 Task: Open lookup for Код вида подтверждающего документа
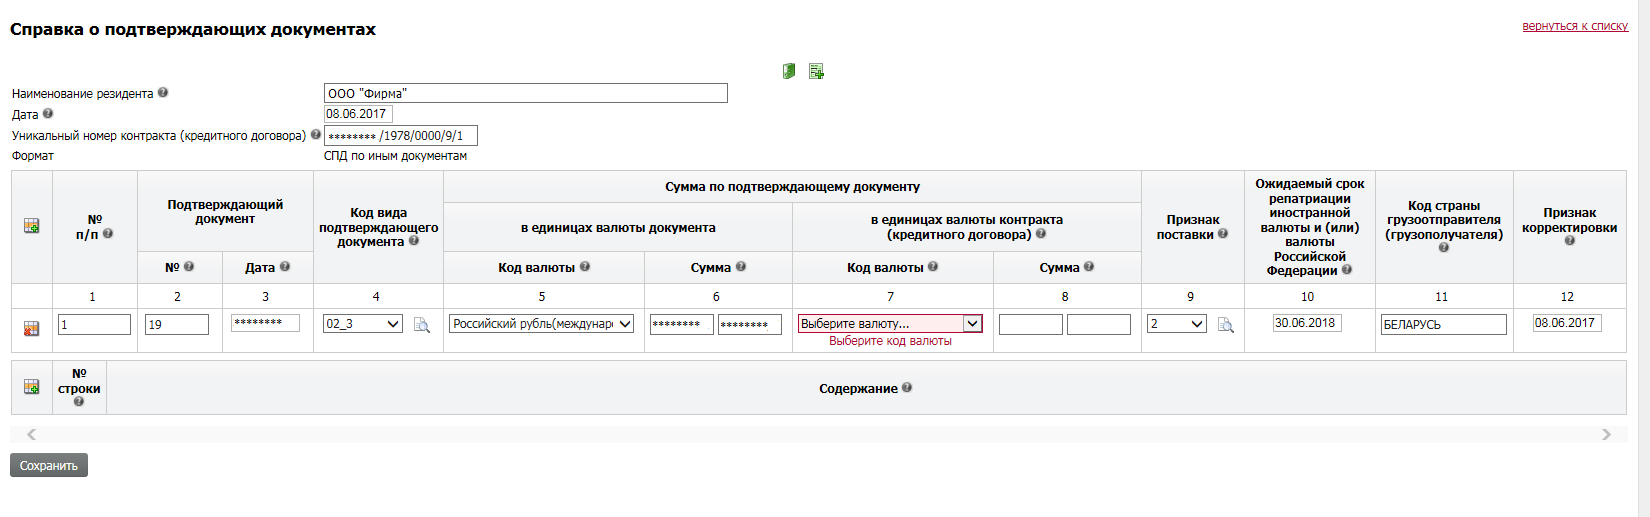pos(422,325)
